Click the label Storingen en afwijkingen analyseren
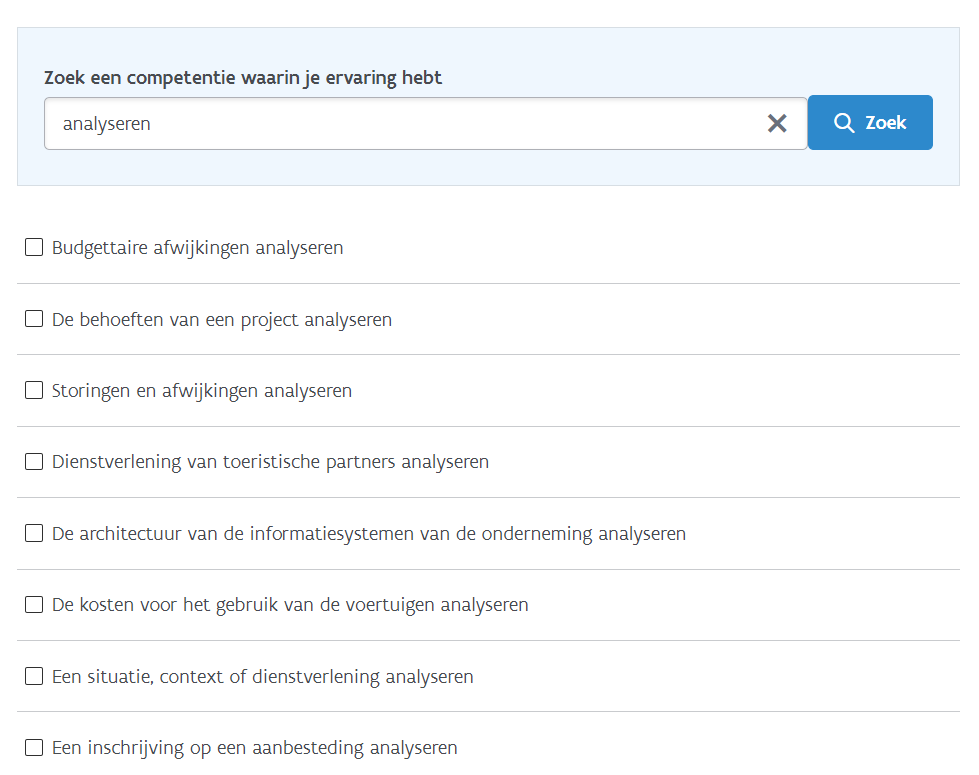 (202, 391)
